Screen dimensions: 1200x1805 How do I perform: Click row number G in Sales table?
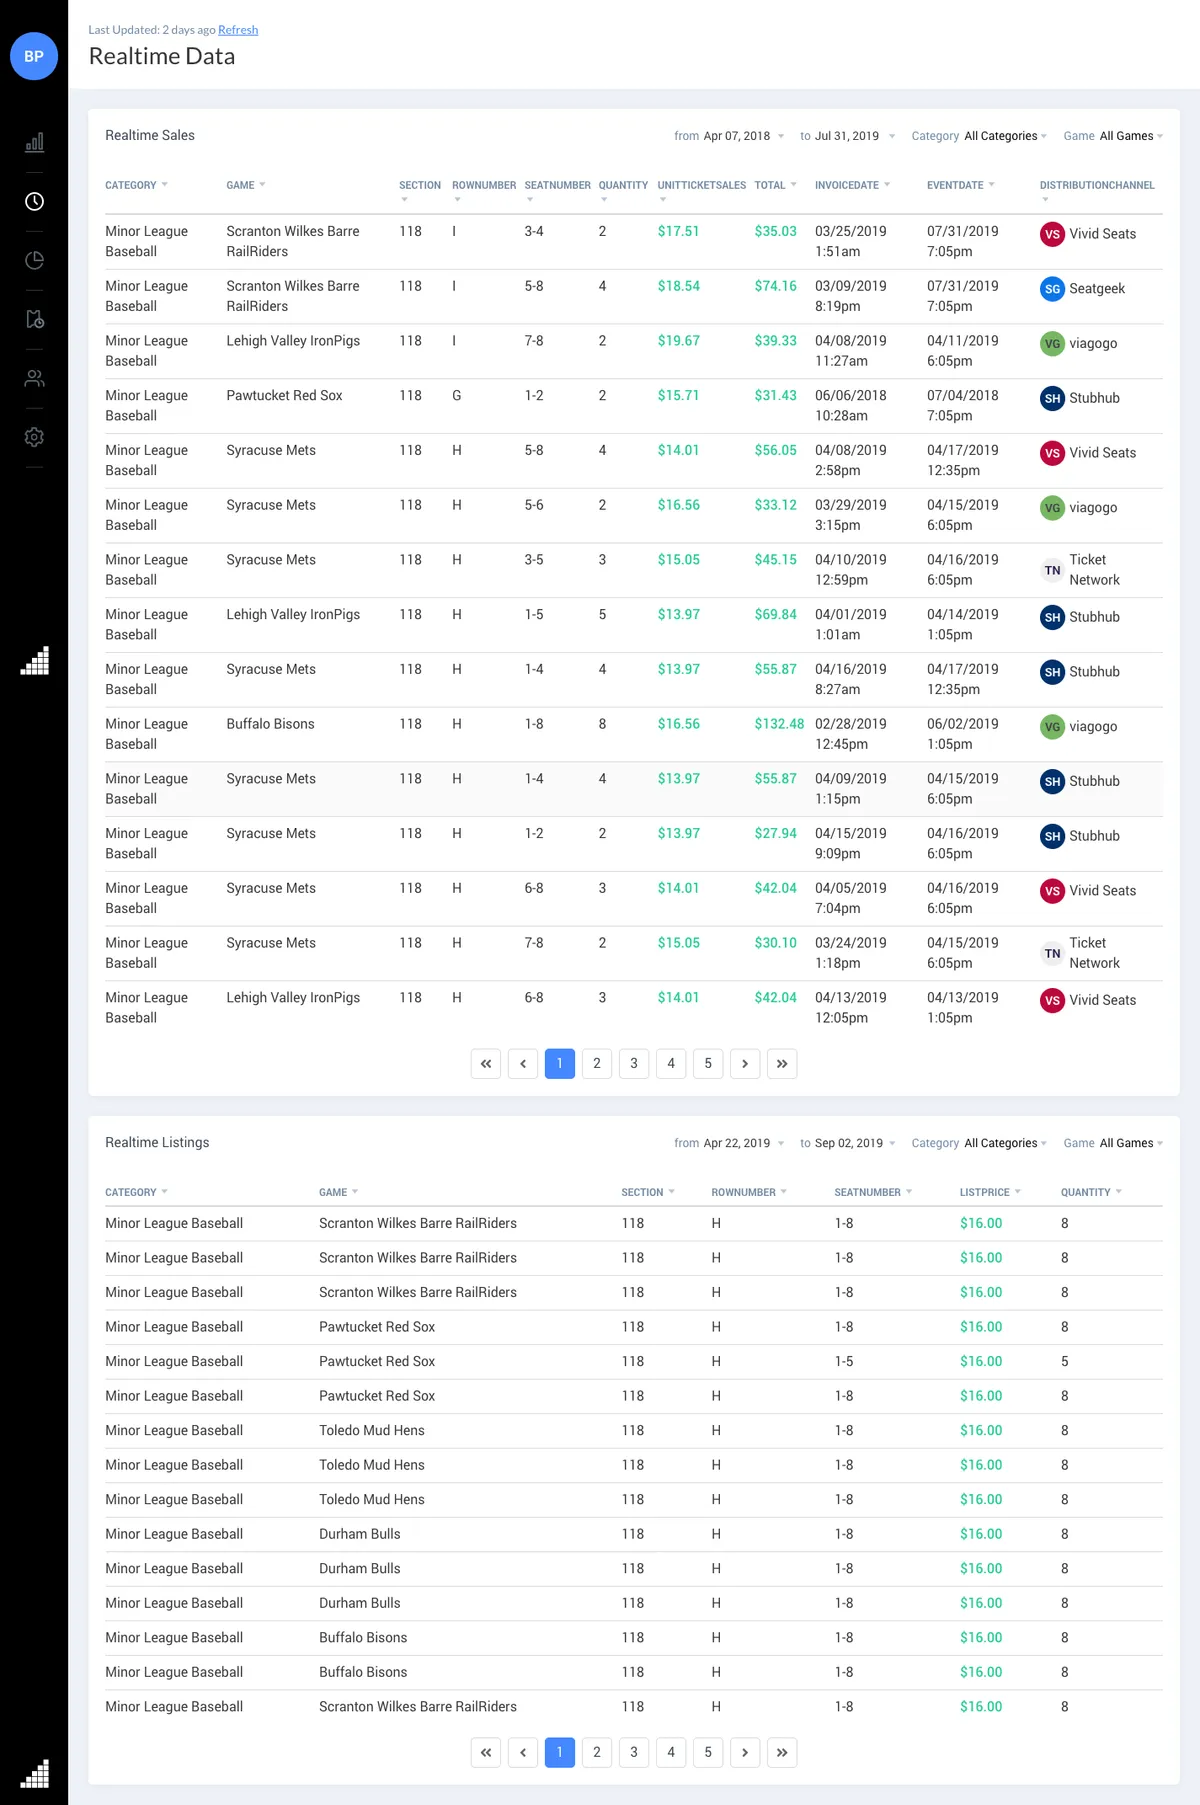[457, 396]
